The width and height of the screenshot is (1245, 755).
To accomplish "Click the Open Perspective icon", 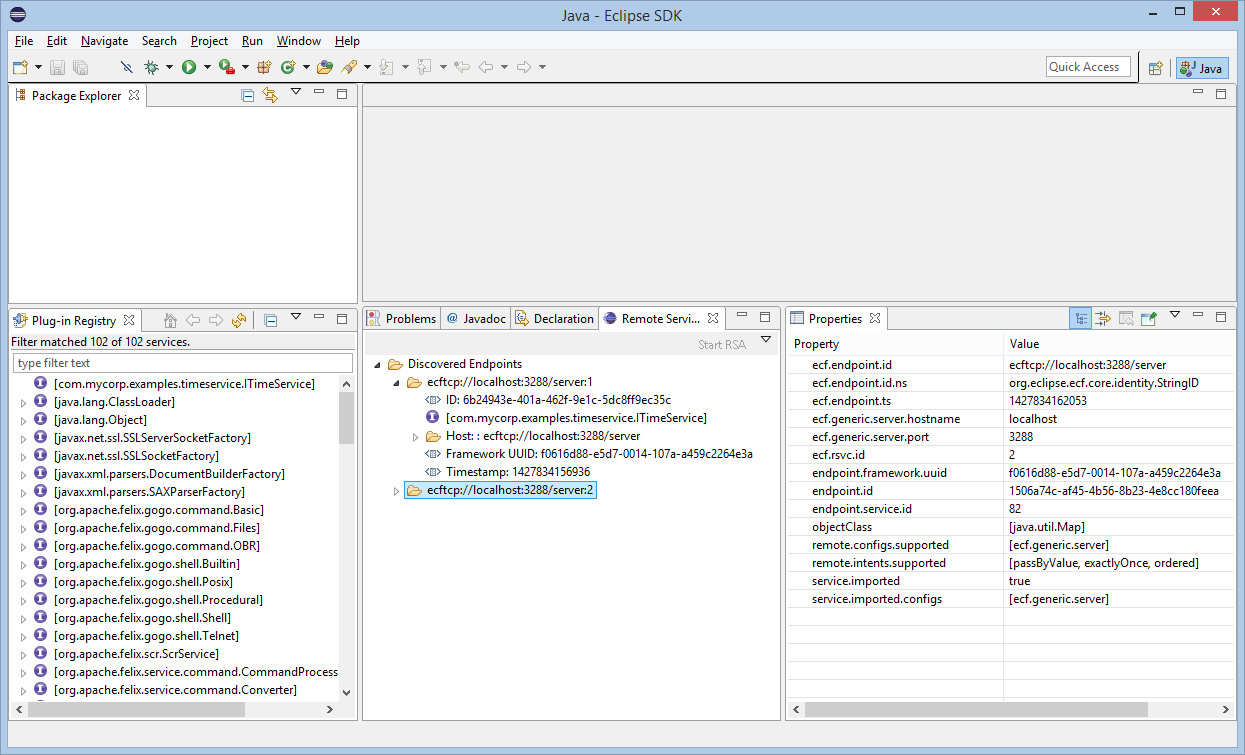I will click(1155, 68).
